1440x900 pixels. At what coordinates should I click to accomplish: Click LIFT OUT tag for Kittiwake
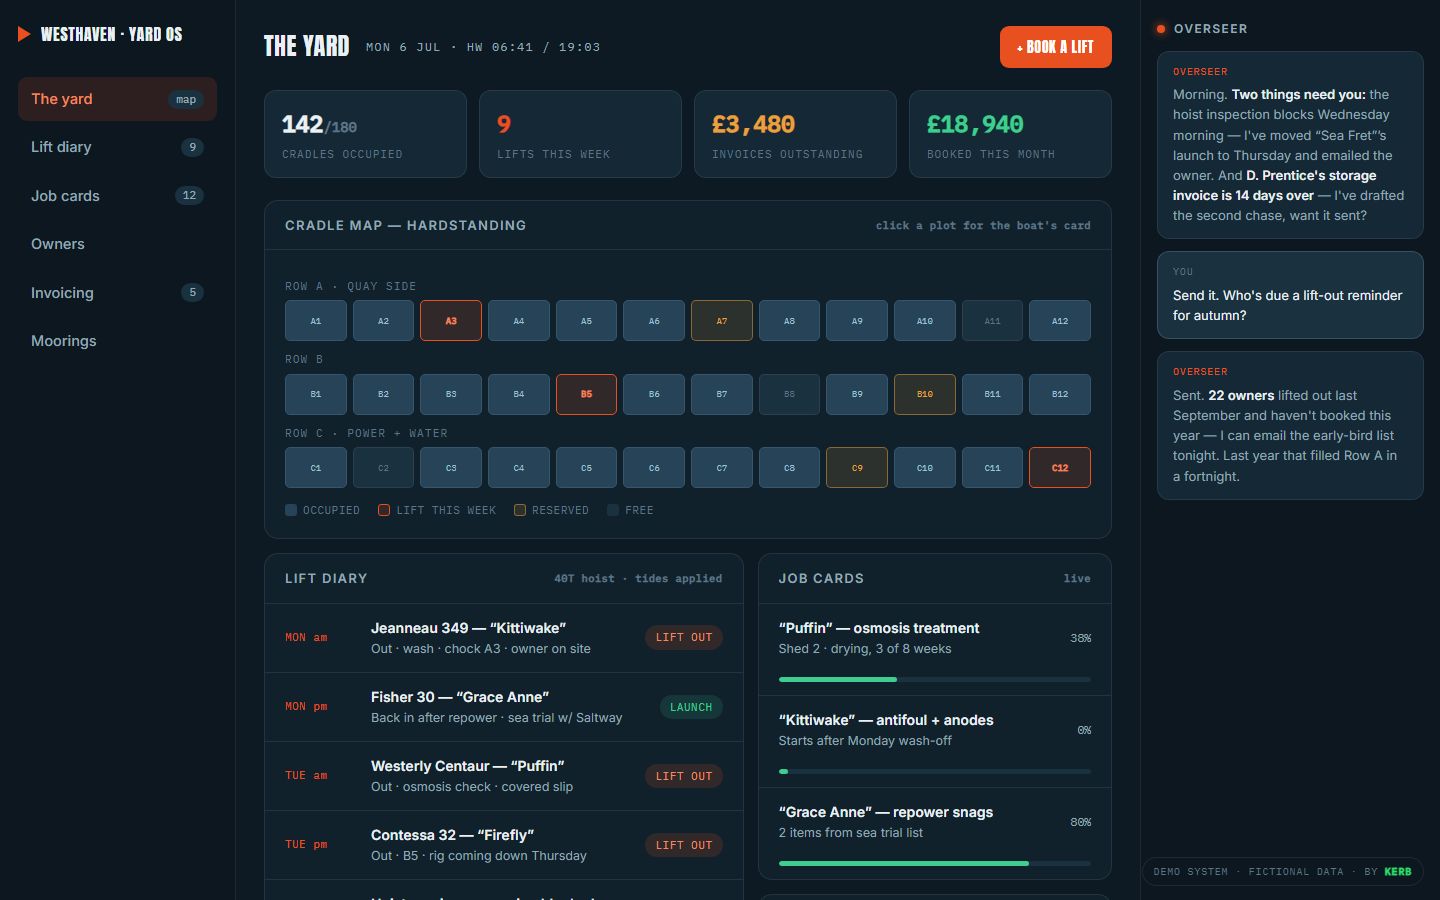[684, 637]
